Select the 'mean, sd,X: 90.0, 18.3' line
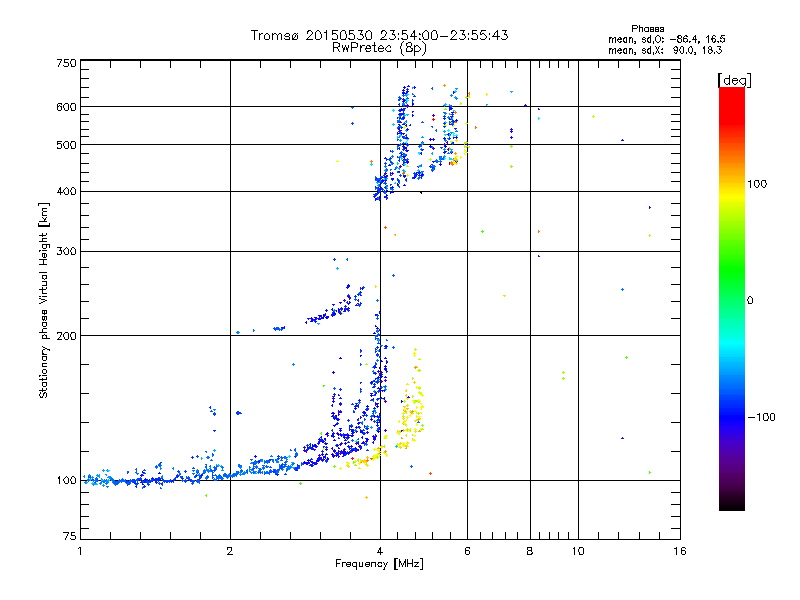 pos(665,50)
